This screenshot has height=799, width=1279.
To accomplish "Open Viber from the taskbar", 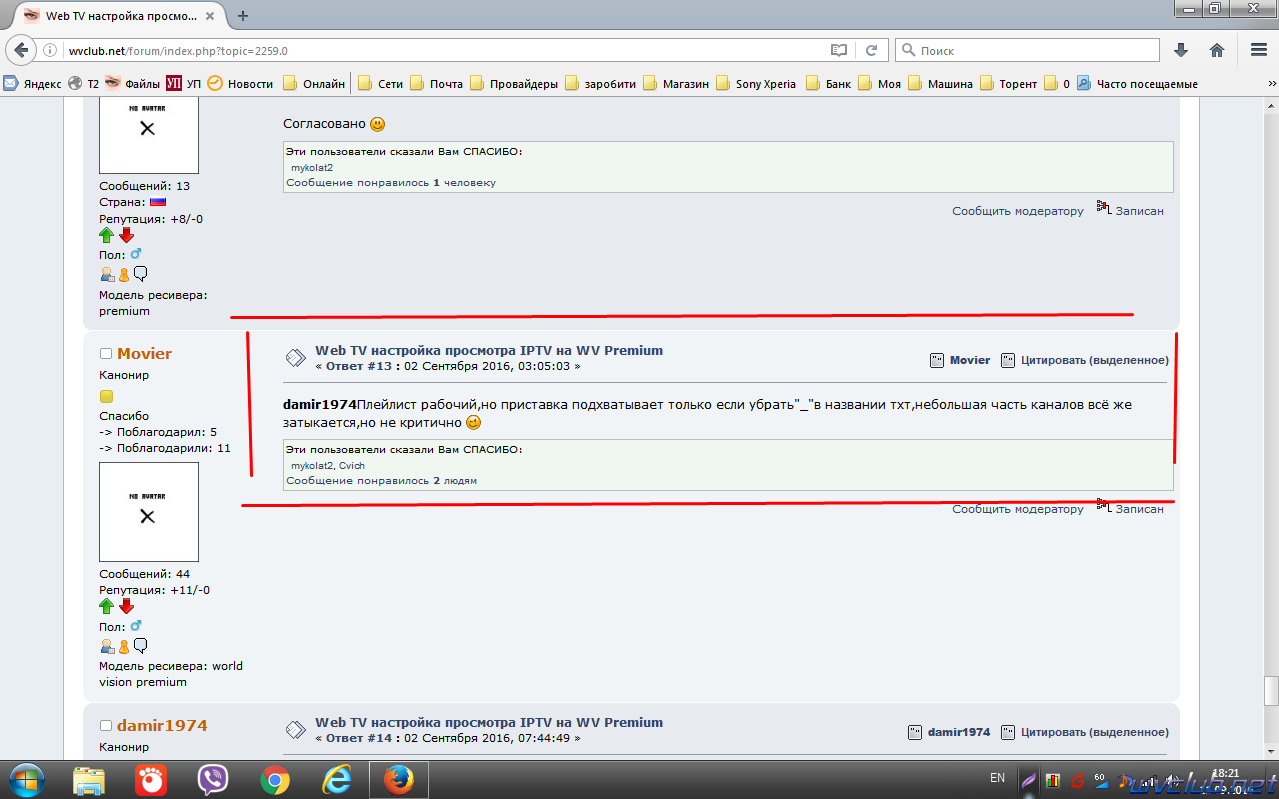I will tap(213, 779).
